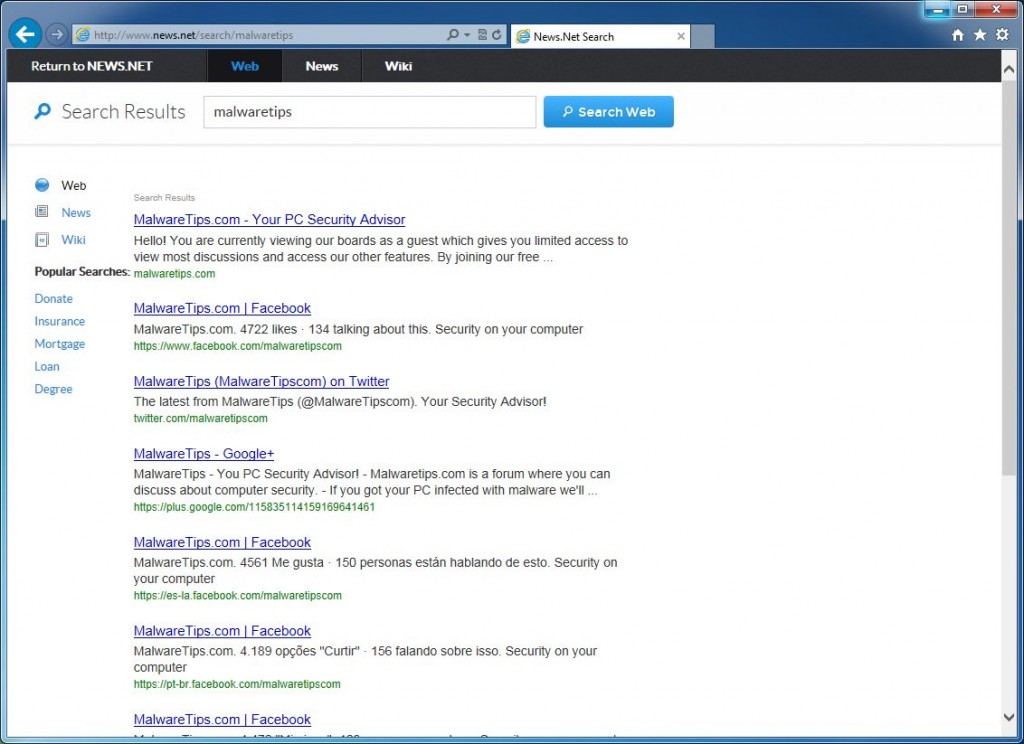Click the browser Forward arrow button
The height and width of the screenshot is (744, 1024).
click(57, 34)
